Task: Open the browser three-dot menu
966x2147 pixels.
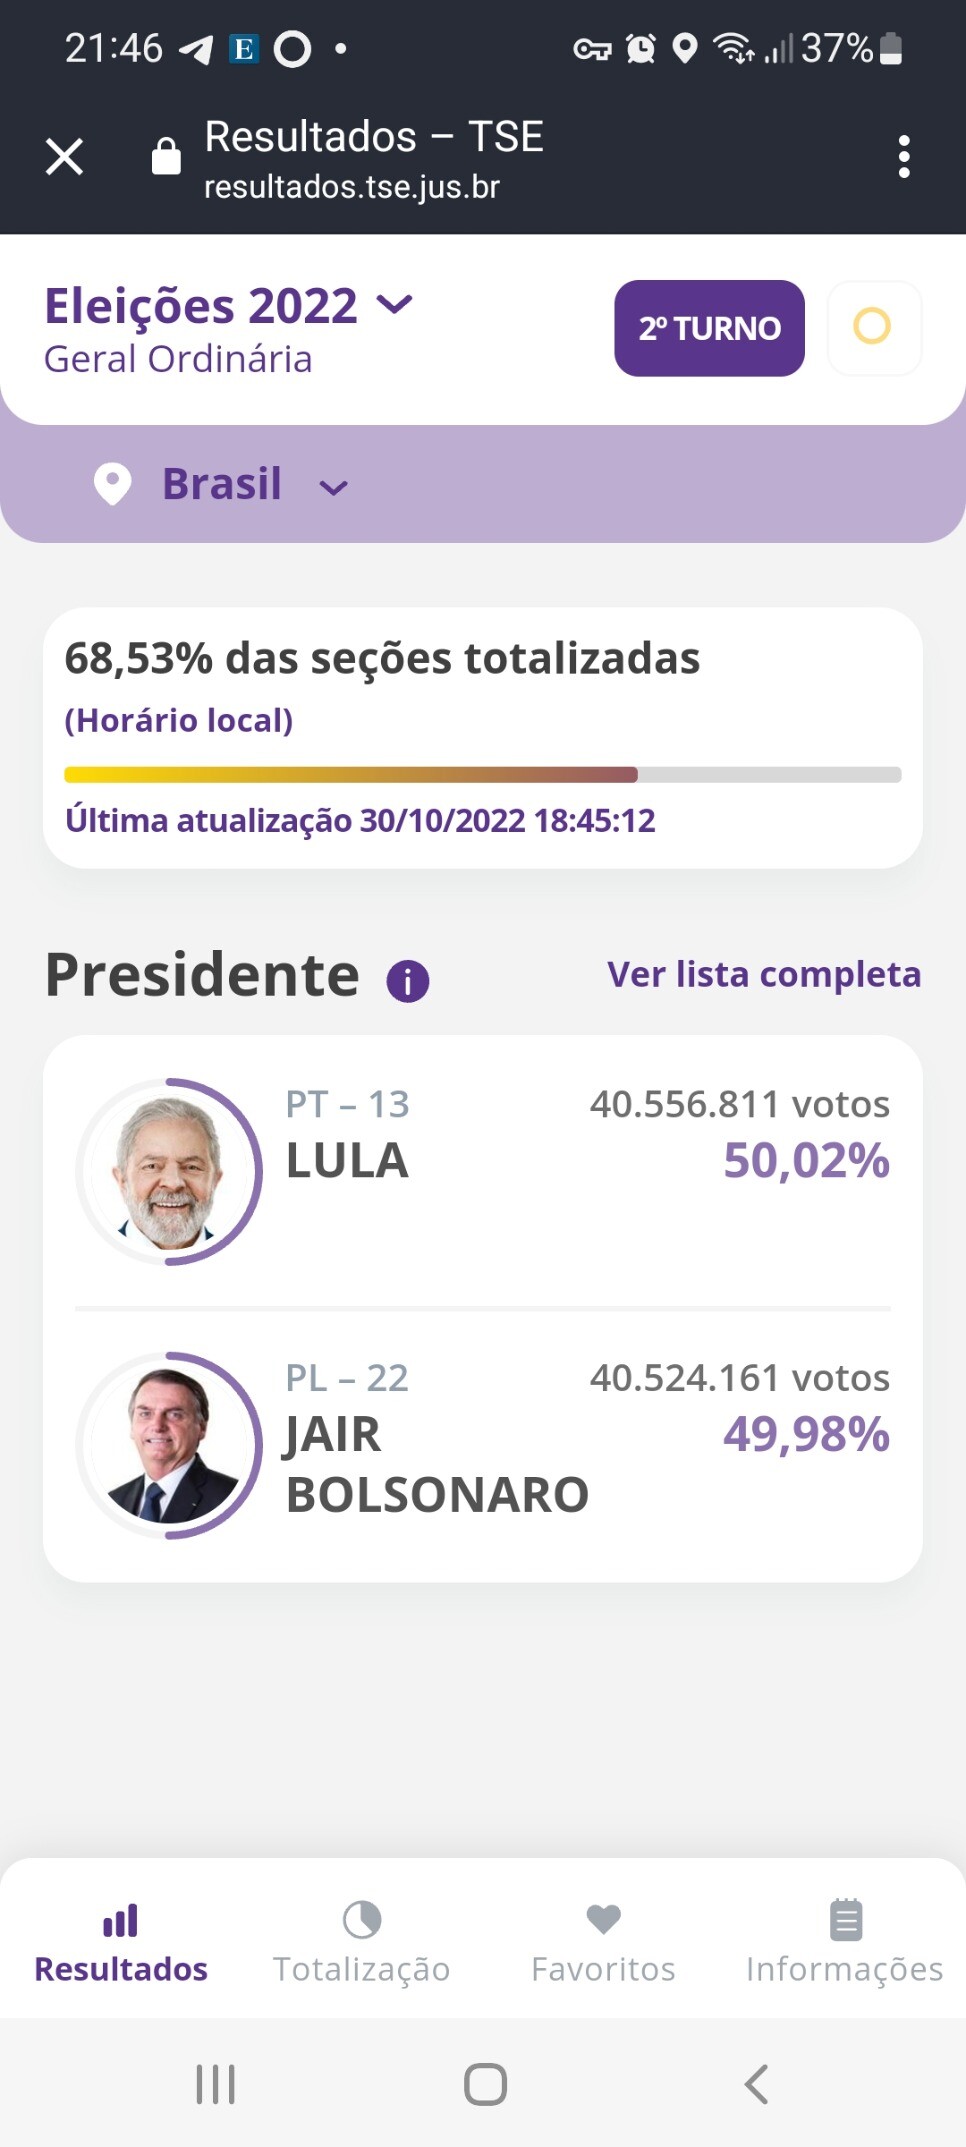Action: (904, 157)
